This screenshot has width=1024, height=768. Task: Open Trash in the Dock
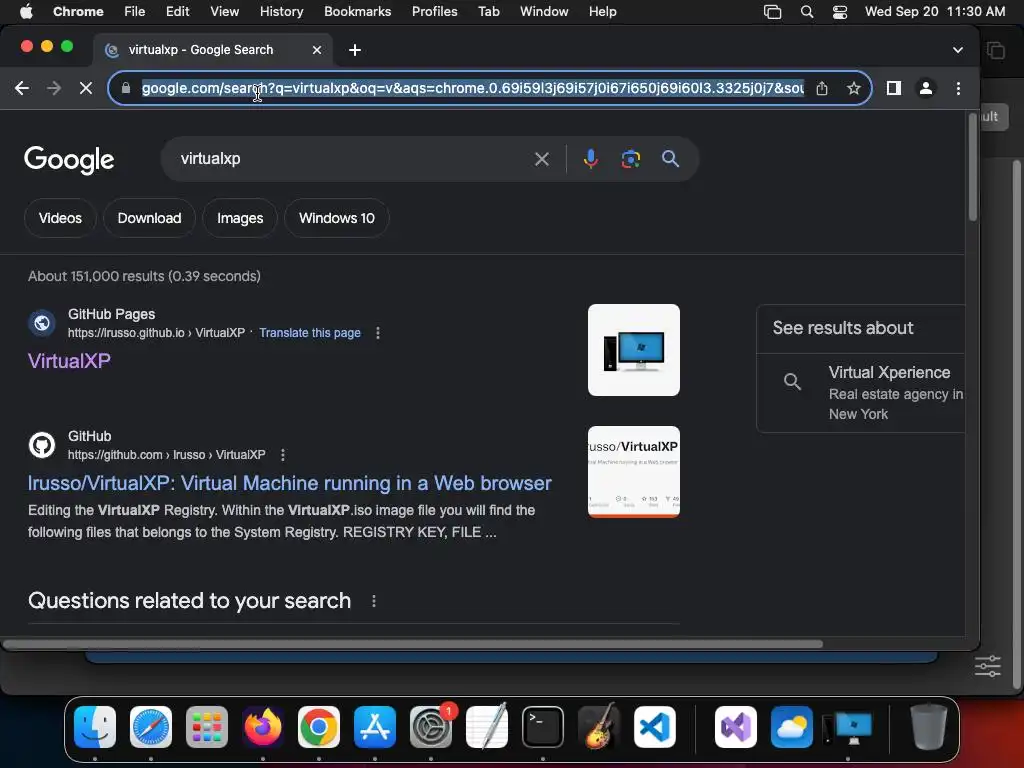coord(929,727)
